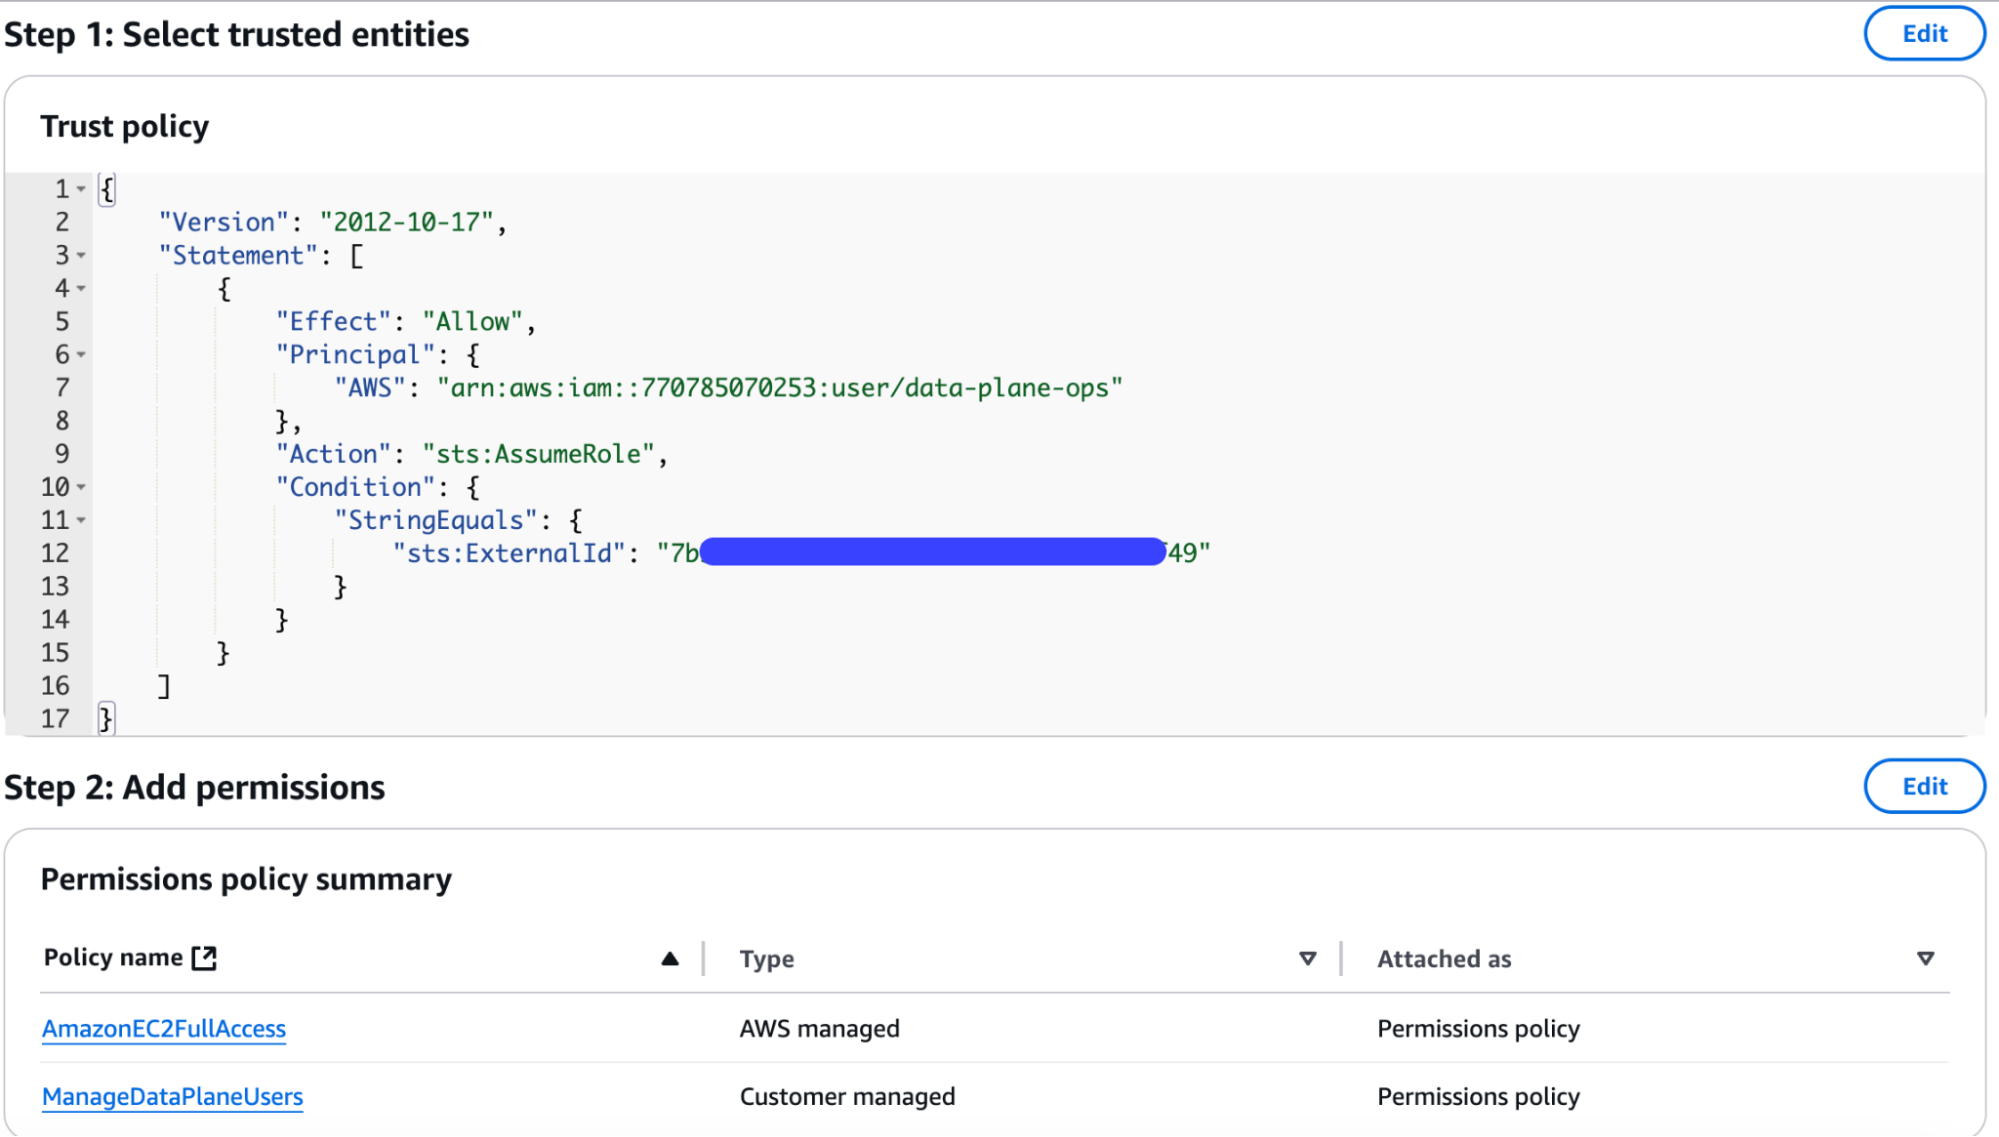Click line number 7 in the trust policy editor
Image resolution: width=1999 pixels, height=1137 pixels.
62,387
